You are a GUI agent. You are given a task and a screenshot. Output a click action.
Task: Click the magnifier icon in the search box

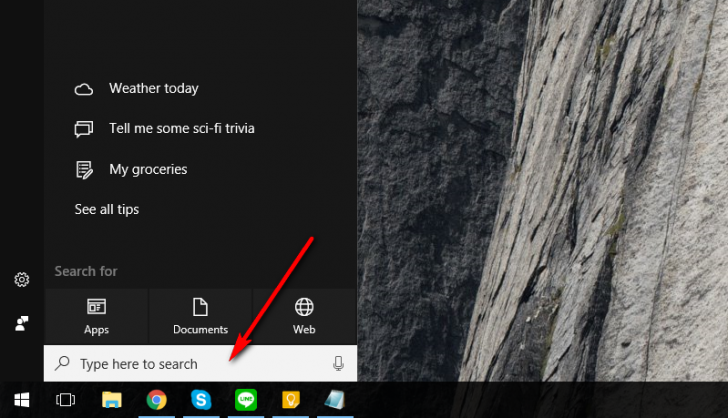pyautogui.click(x=62, y=363)
